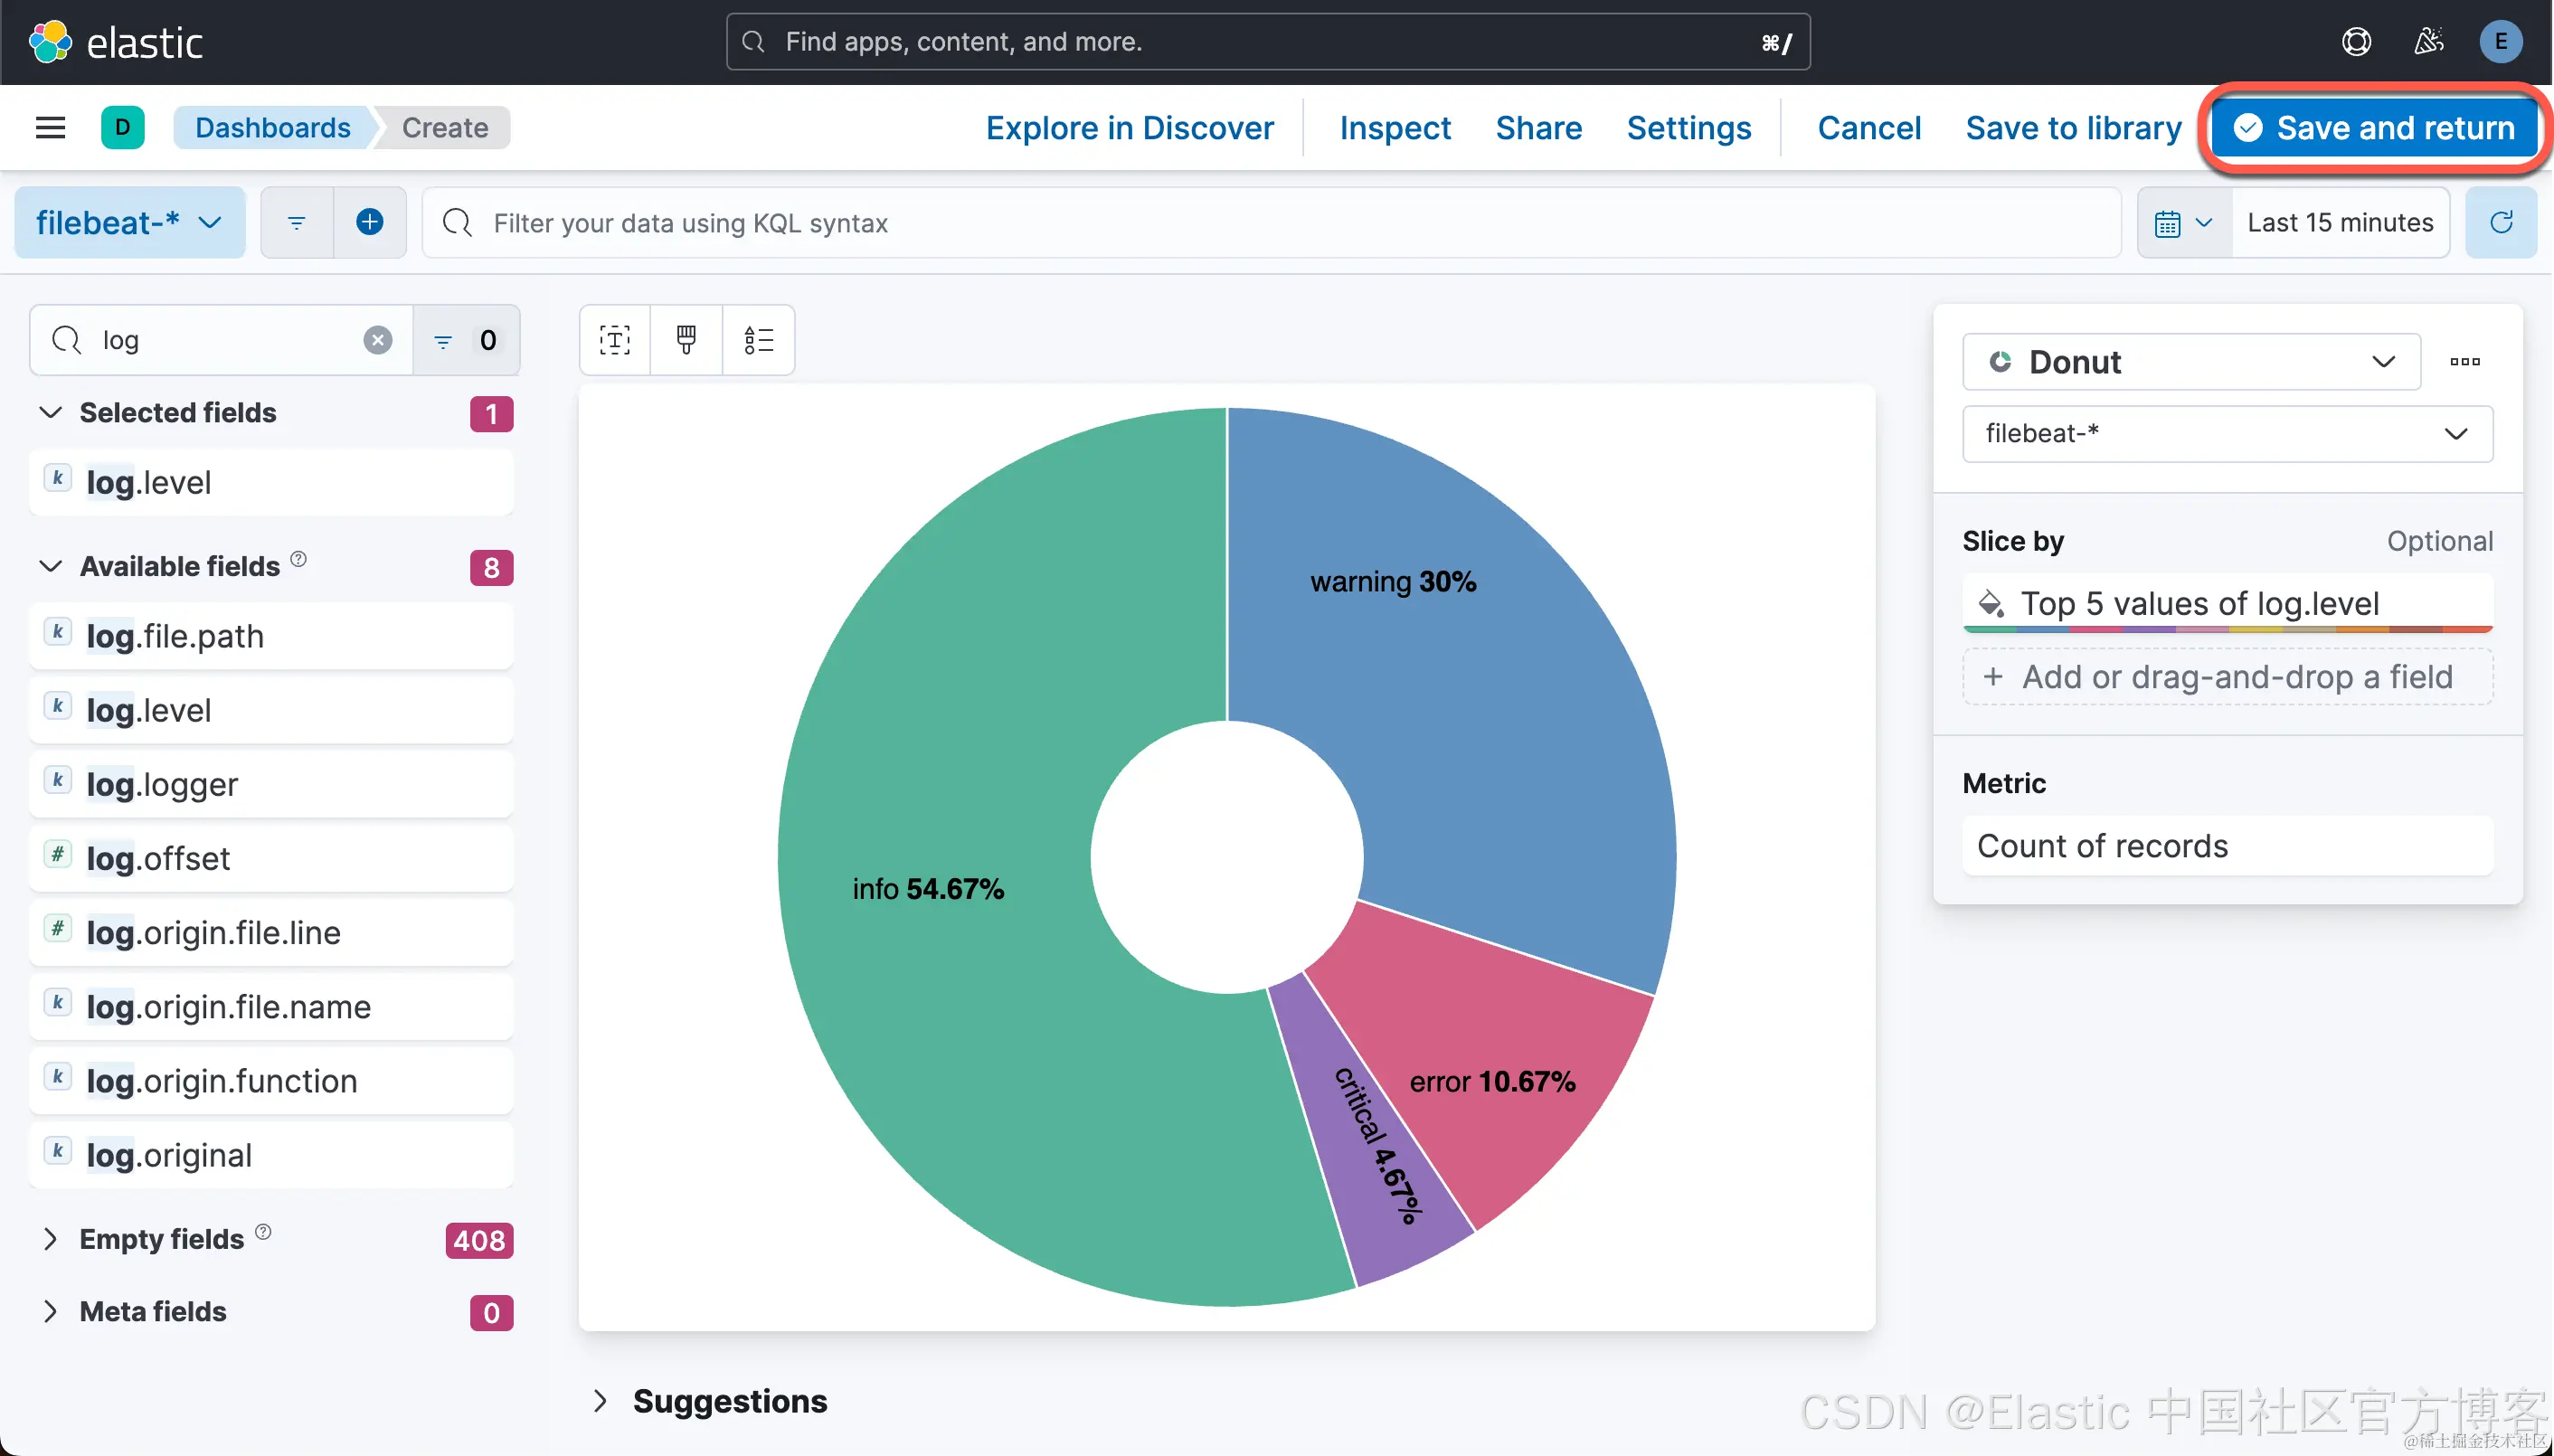The image size is (2554, 1456).
Task: Click the Explore in Discover link
Action: tap(1129, 128)
